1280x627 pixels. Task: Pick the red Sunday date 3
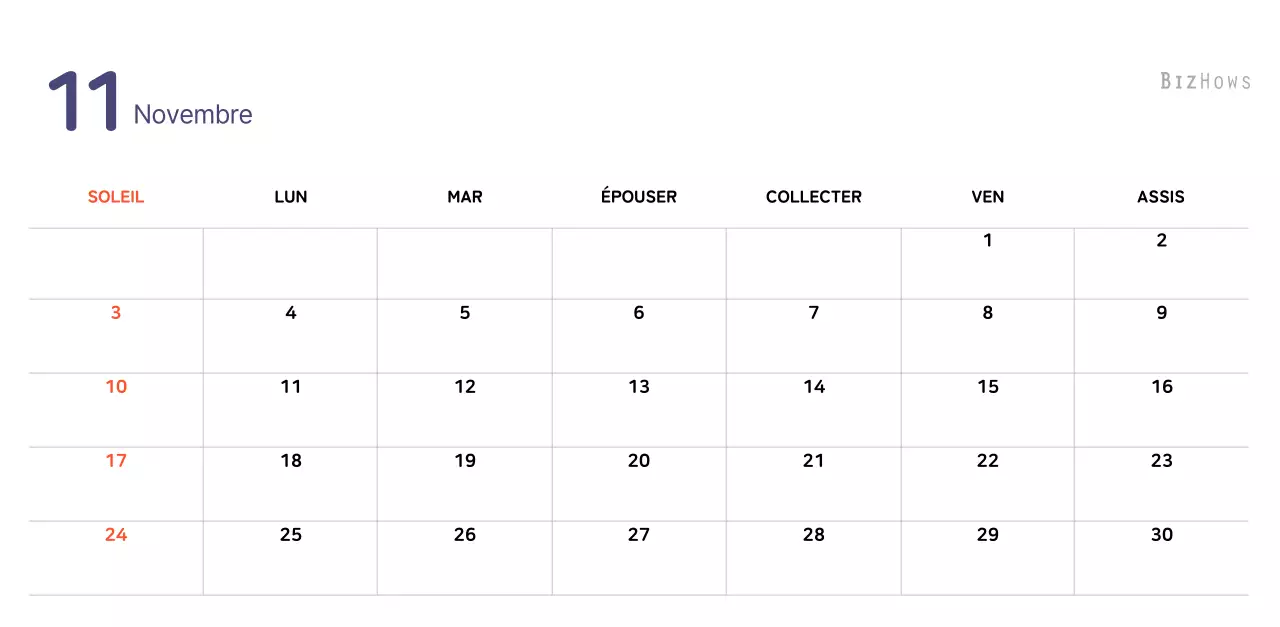(x=116, y=313)
